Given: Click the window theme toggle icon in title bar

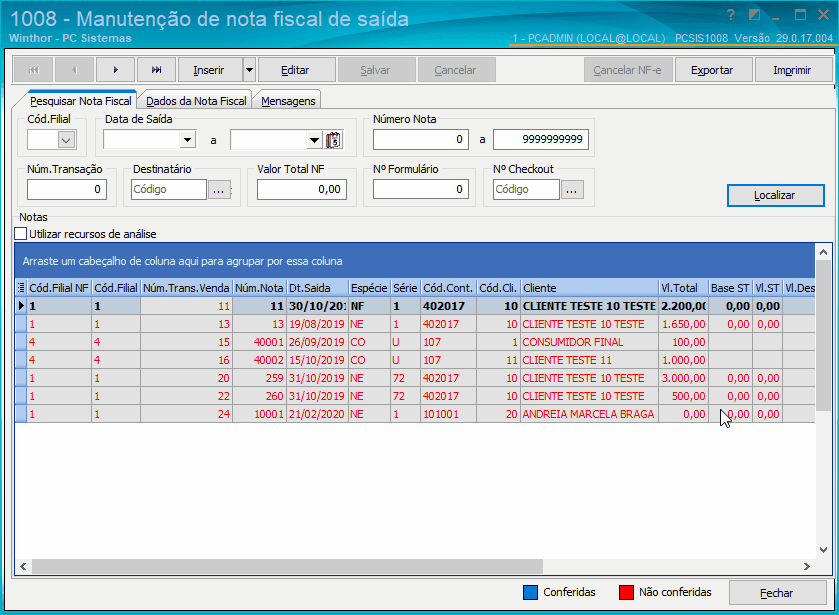Looking at the screenshot, I should 754,15.
